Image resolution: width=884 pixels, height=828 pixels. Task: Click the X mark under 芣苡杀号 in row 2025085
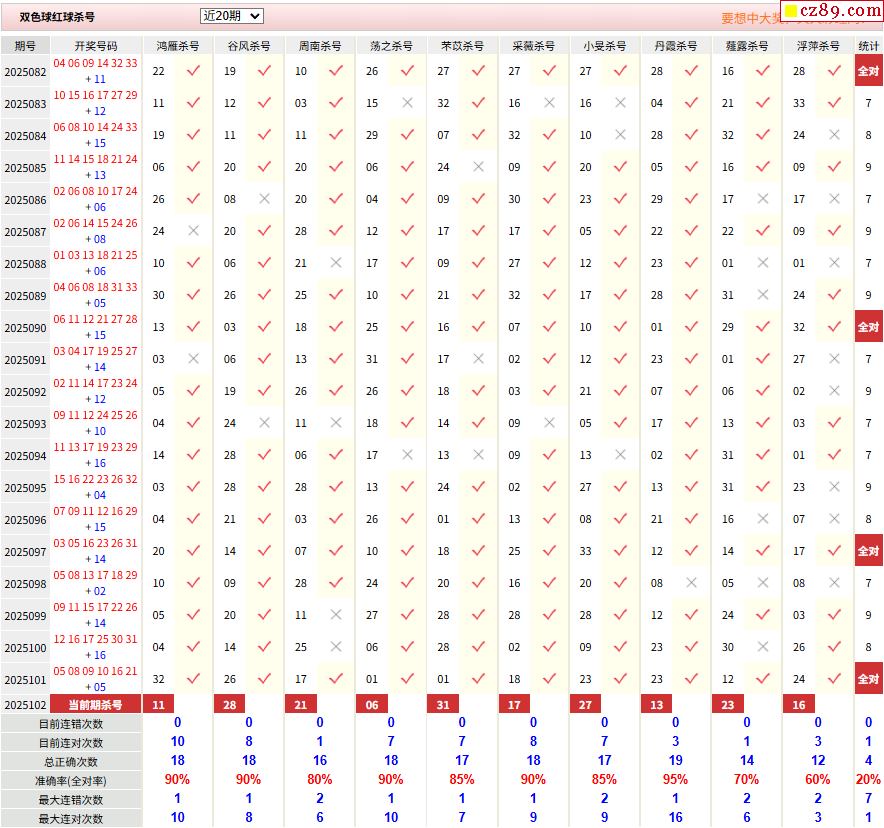(479, 167)
